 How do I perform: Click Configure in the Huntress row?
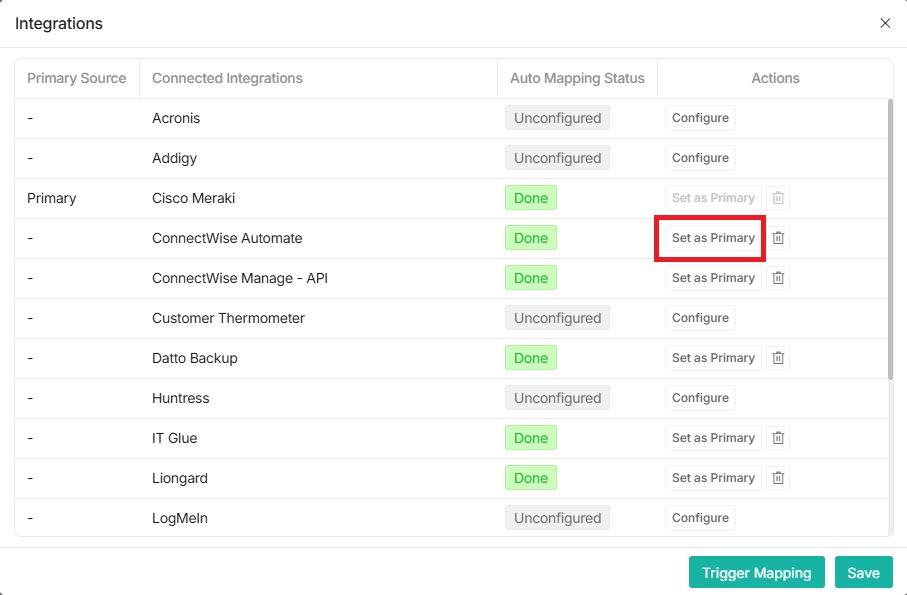pyautogui.click(x=700, y=398)
